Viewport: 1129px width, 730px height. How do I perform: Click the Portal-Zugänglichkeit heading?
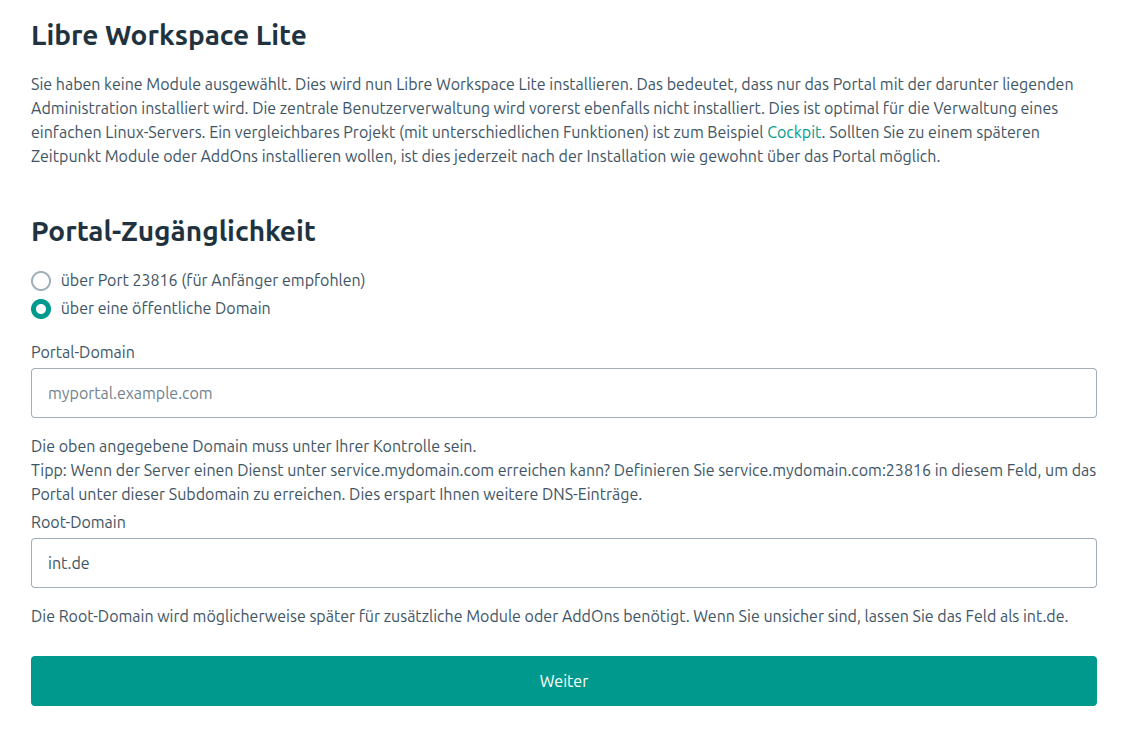(173, 232)
